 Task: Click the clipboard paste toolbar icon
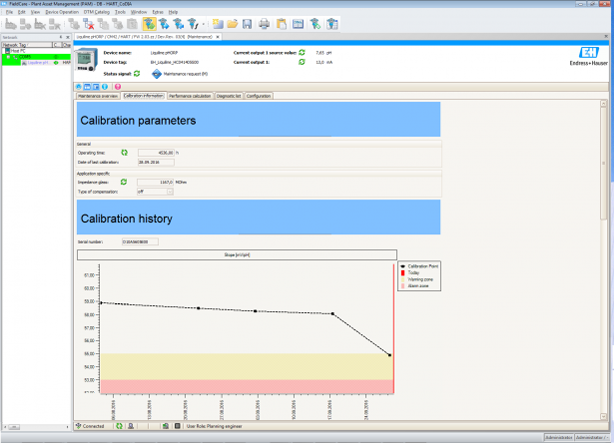click(281, 24)
